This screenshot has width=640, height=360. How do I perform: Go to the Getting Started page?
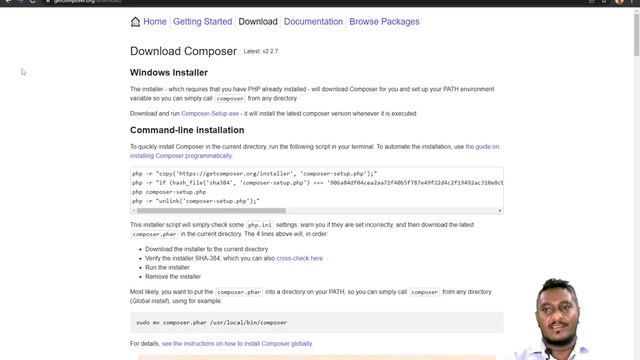click(202, 22)
